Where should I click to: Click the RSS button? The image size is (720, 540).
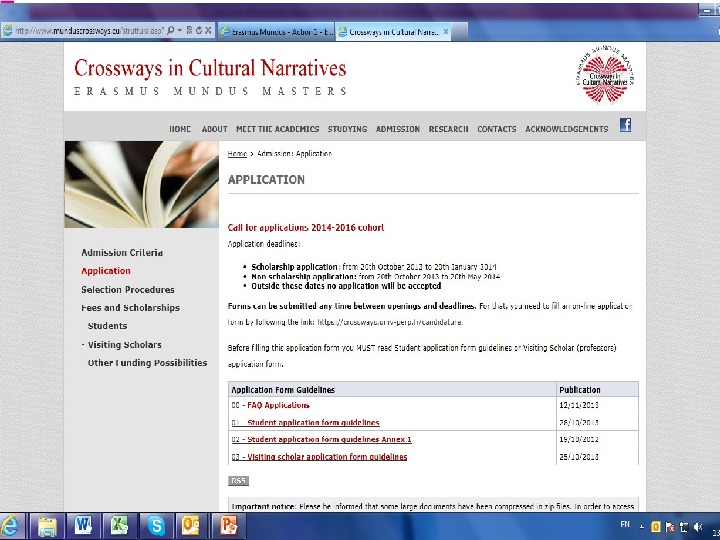tap(238, 481)
